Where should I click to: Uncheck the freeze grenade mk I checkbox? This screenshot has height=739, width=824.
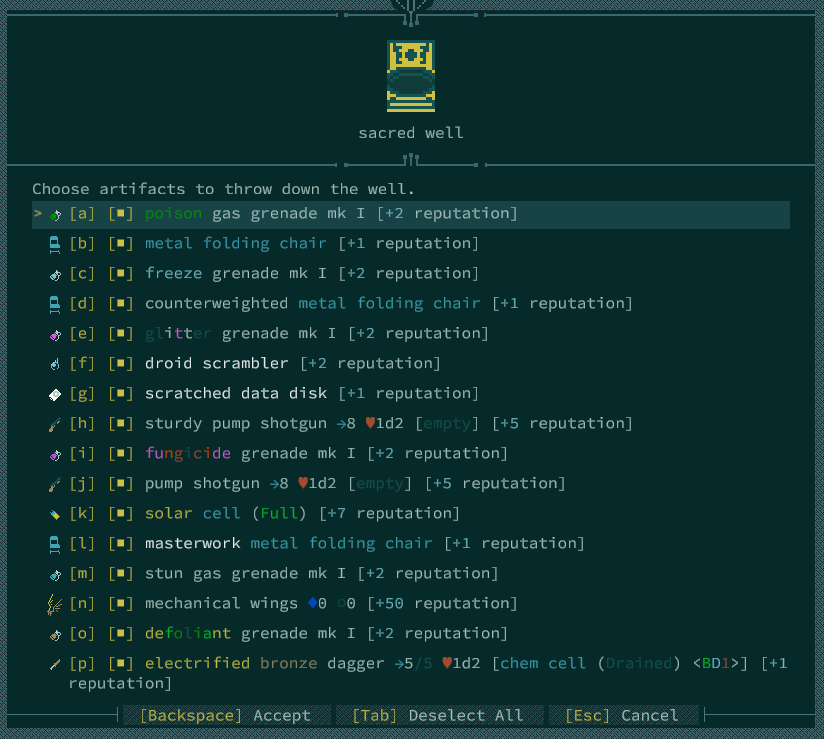pos(120,274)
